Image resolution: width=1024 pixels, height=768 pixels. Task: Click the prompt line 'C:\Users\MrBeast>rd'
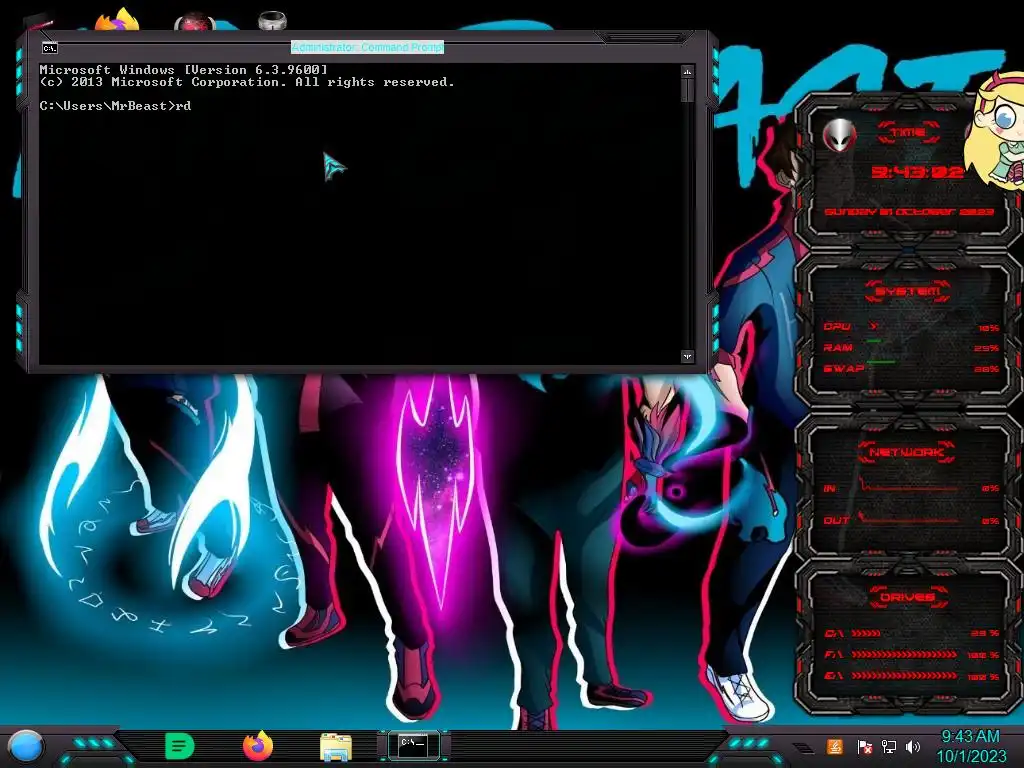(x=116, y=106)
